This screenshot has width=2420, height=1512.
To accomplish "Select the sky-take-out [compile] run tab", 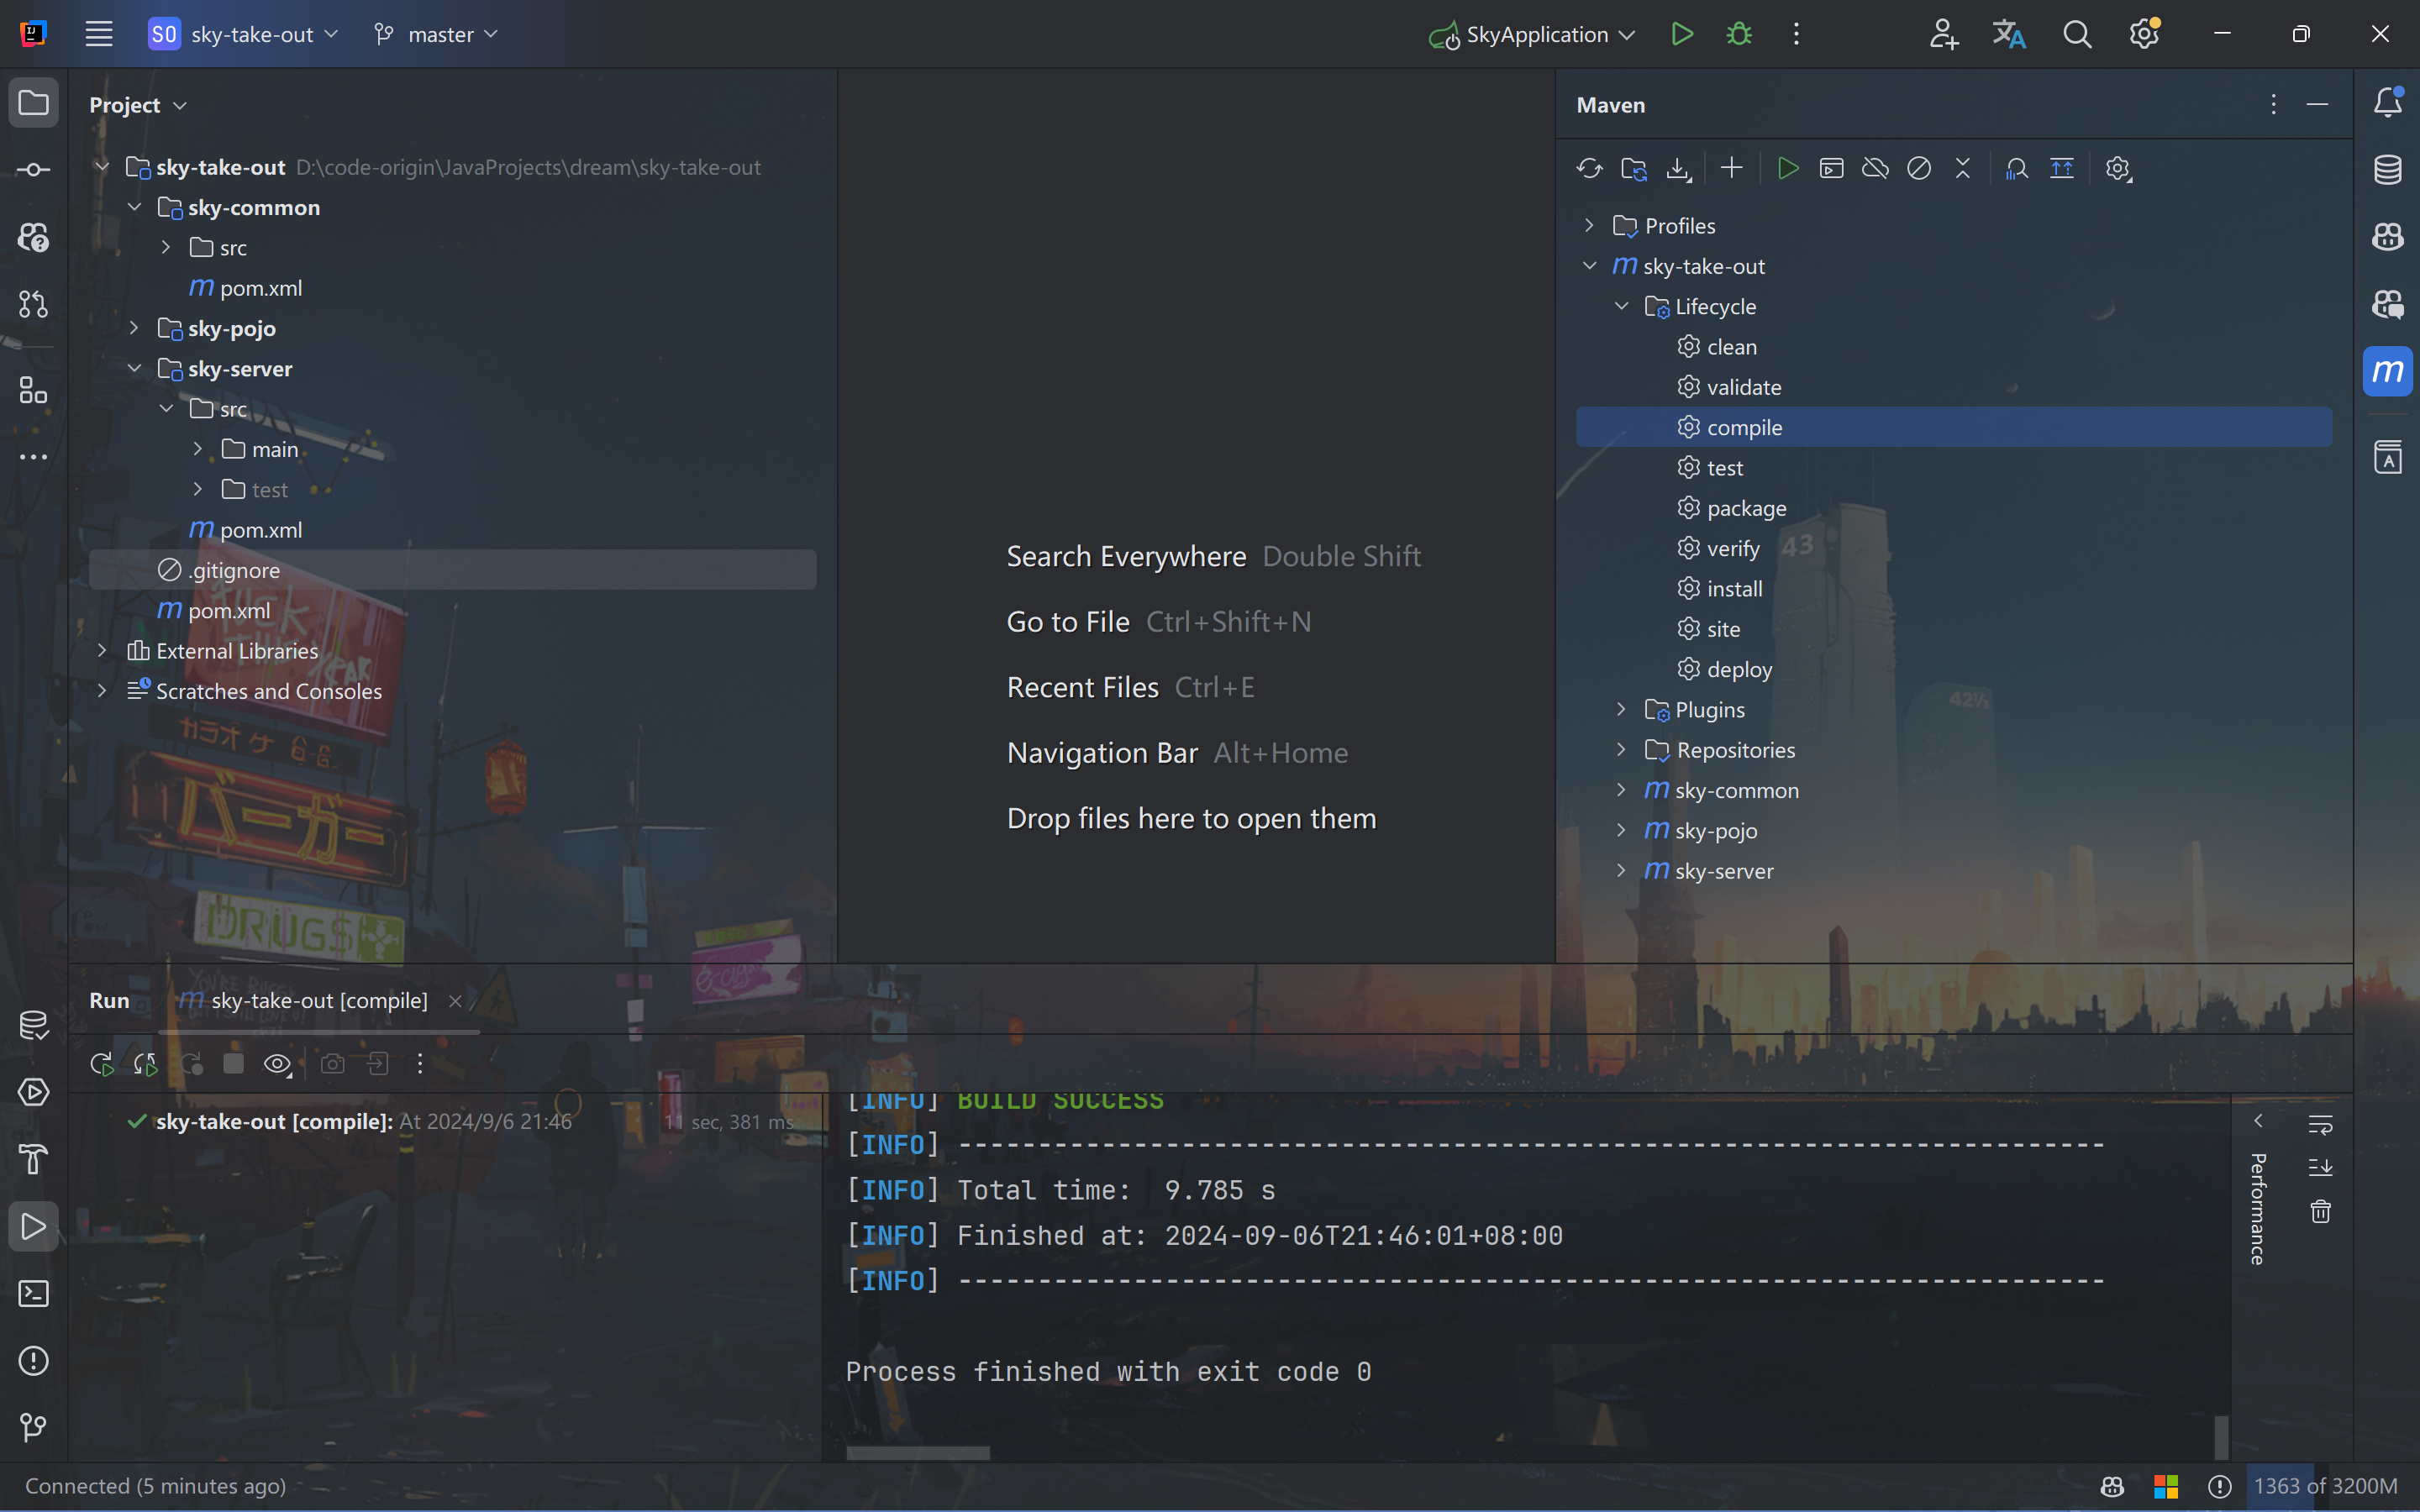I will tap(318, 1001).
